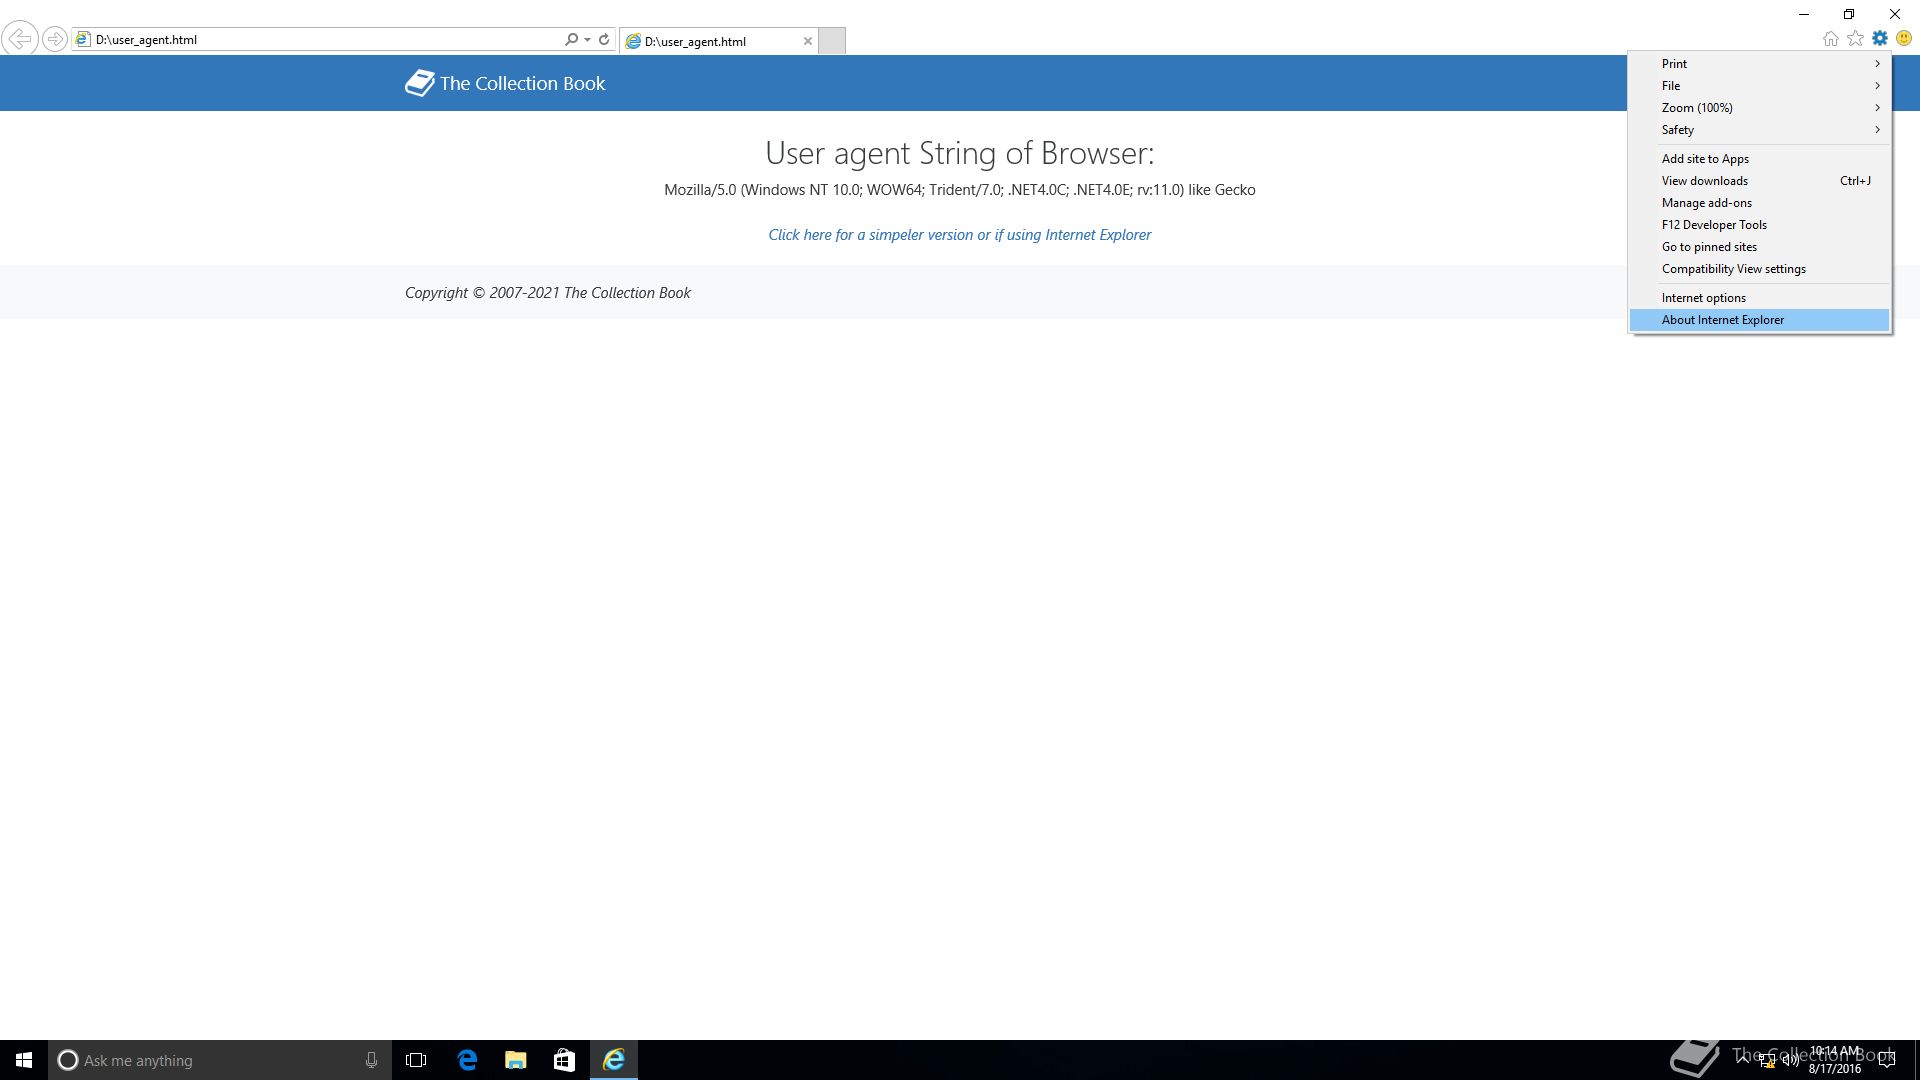Screen dimensions: 1920x1080
Task: Open the Safety submenu
Action: (x=1760, y=130)
